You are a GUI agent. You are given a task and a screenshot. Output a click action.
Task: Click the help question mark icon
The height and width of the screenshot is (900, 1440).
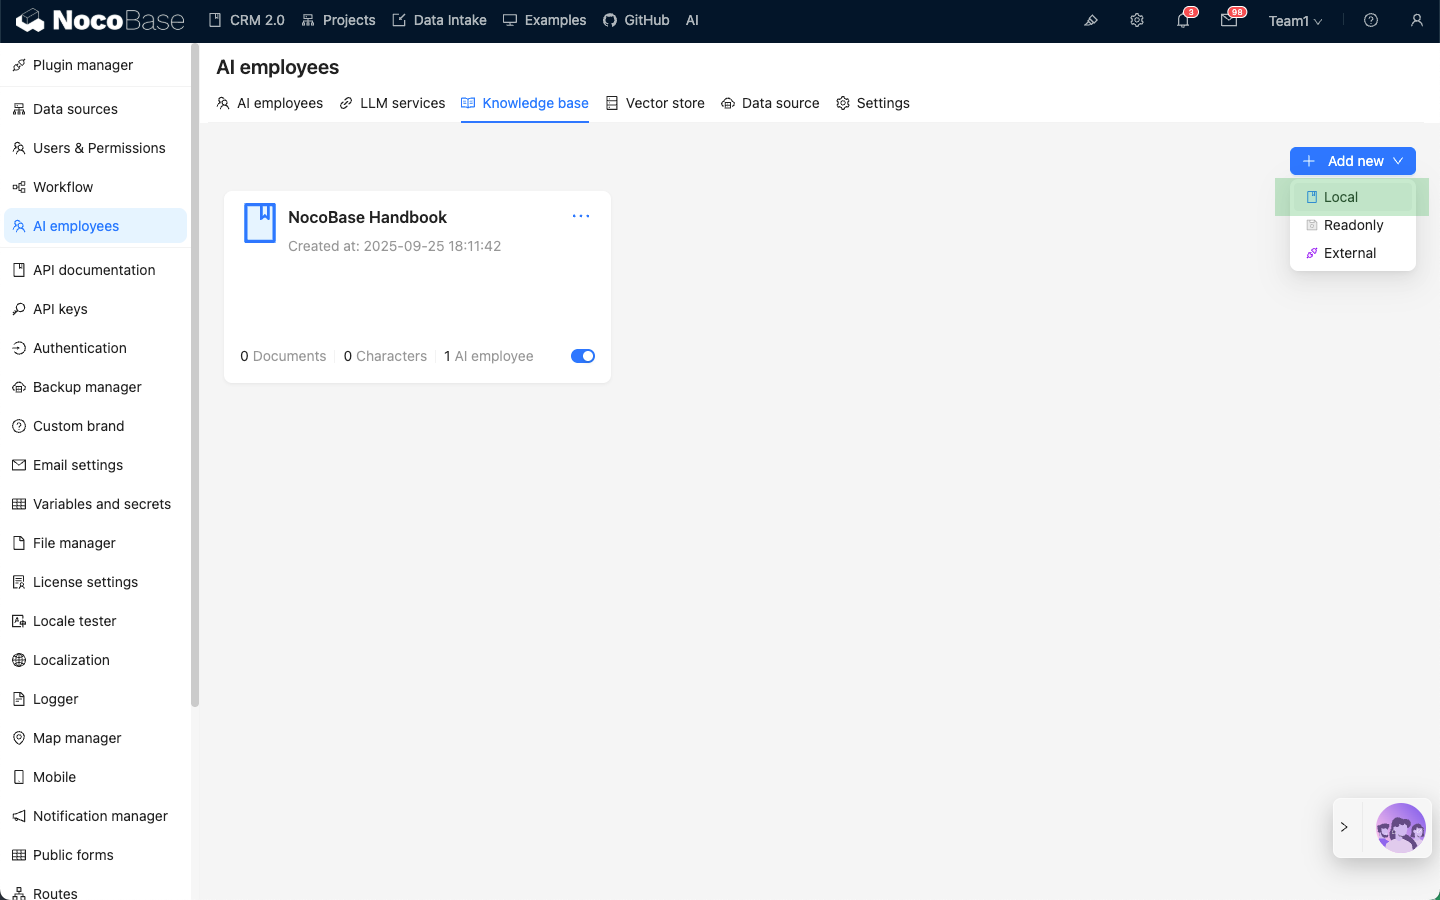coord(1371,21)
